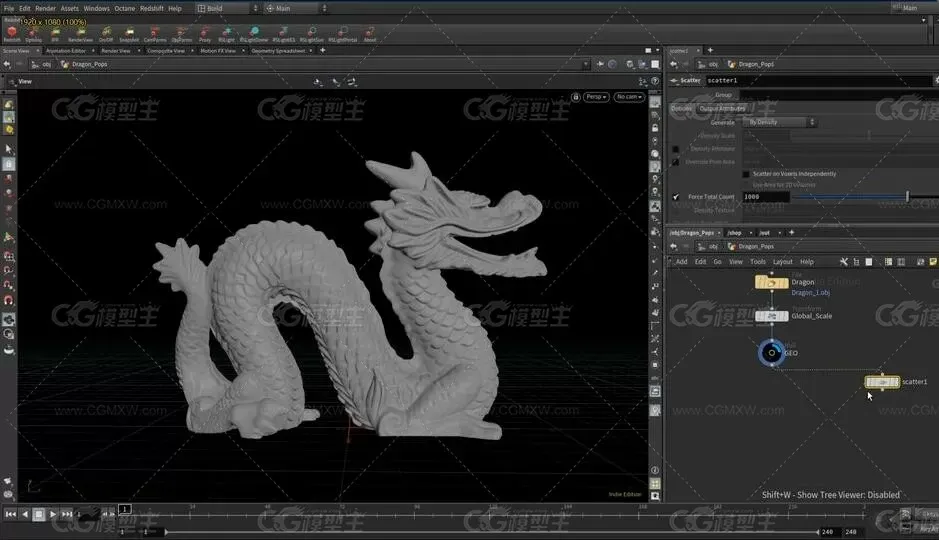
Task: Click the back arrow in Scene View path bar
Action: (x=7, y=64)
